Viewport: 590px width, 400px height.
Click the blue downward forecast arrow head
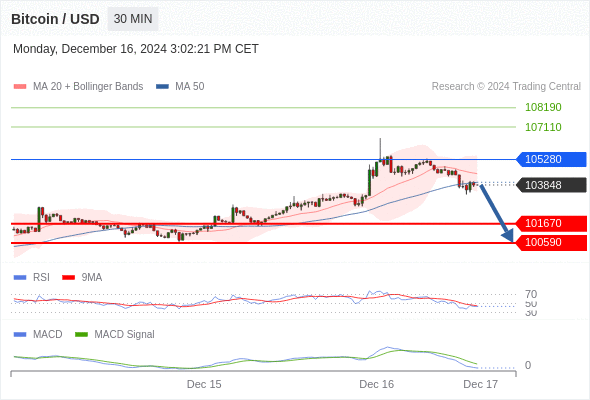pyautogui.click(x=508, y=236)
